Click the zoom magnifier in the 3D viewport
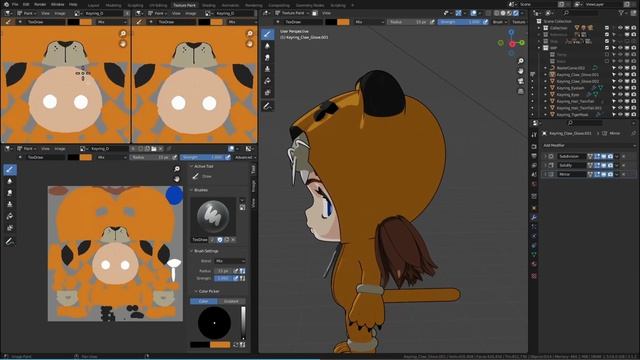 (521, 61)
